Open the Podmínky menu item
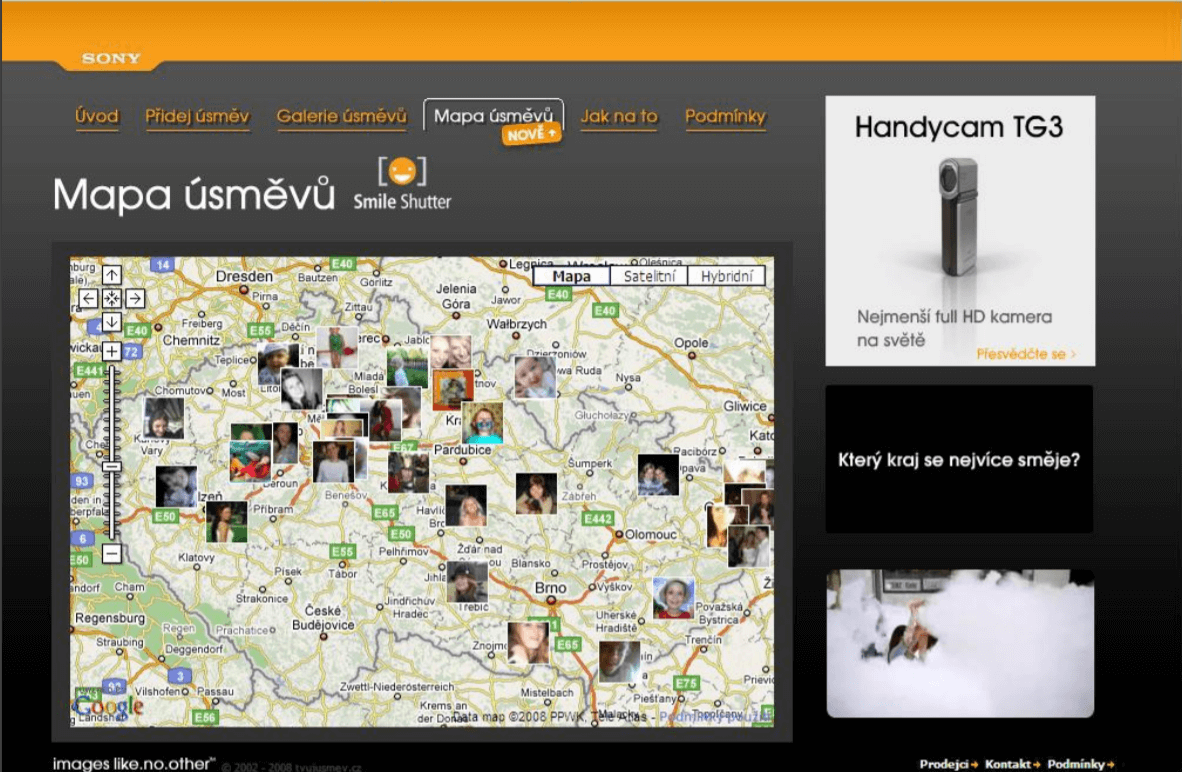 tap(725, 116)
